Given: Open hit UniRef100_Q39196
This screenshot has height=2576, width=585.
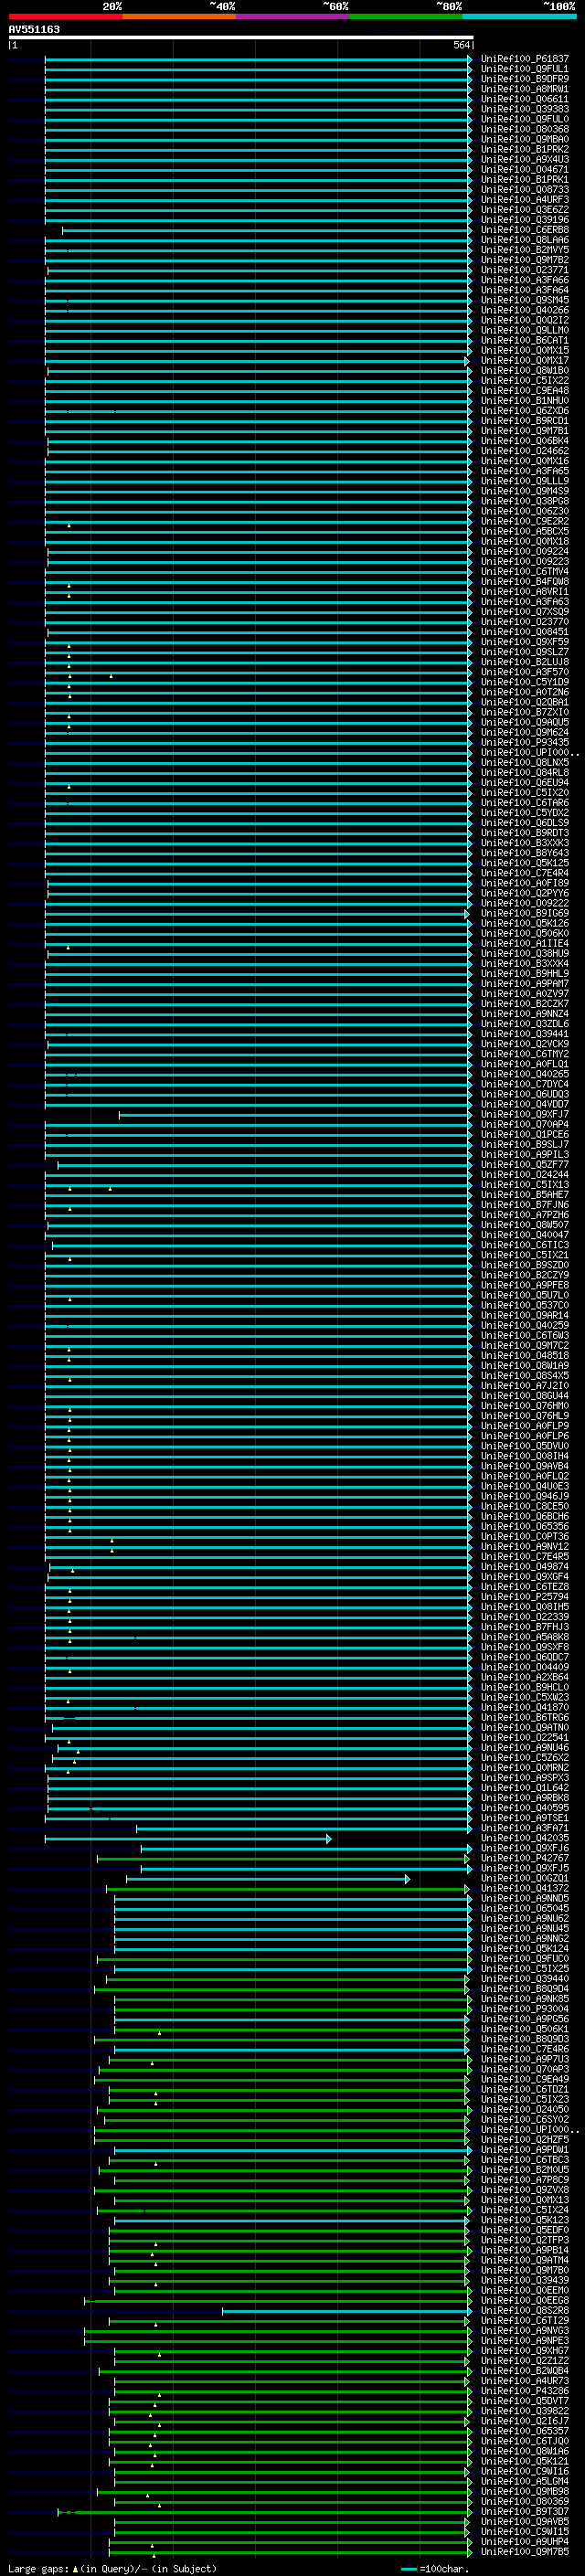Looking at the screenshot, I should click(525, 220).
